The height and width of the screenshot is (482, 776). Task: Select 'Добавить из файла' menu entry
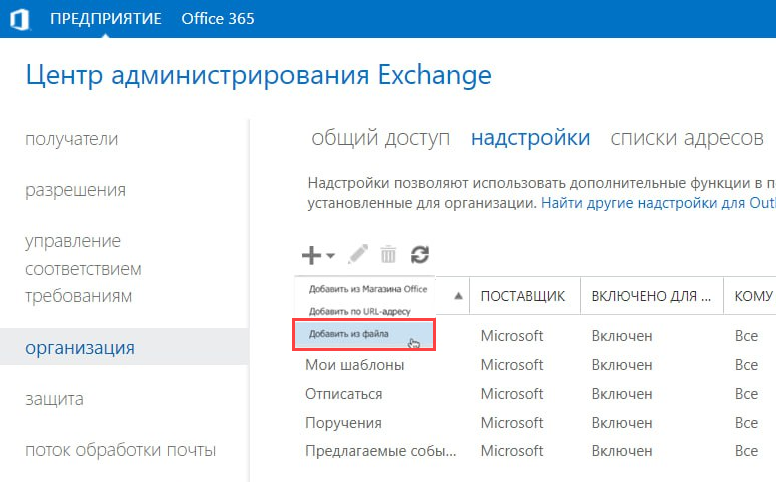pos(349,334)
